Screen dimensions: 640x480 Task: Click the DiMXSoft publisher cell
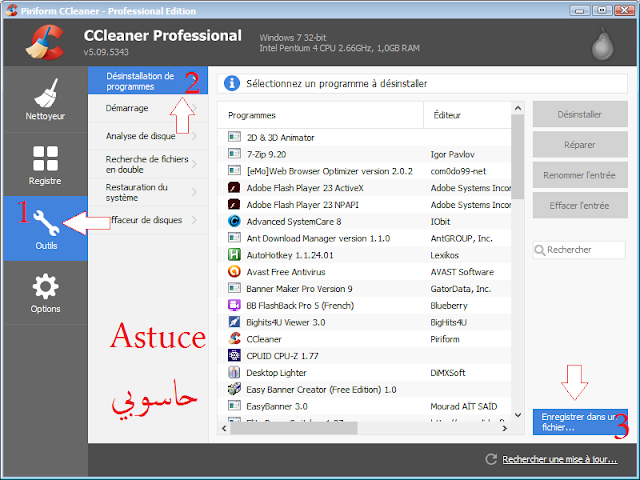tap(448, 373)
